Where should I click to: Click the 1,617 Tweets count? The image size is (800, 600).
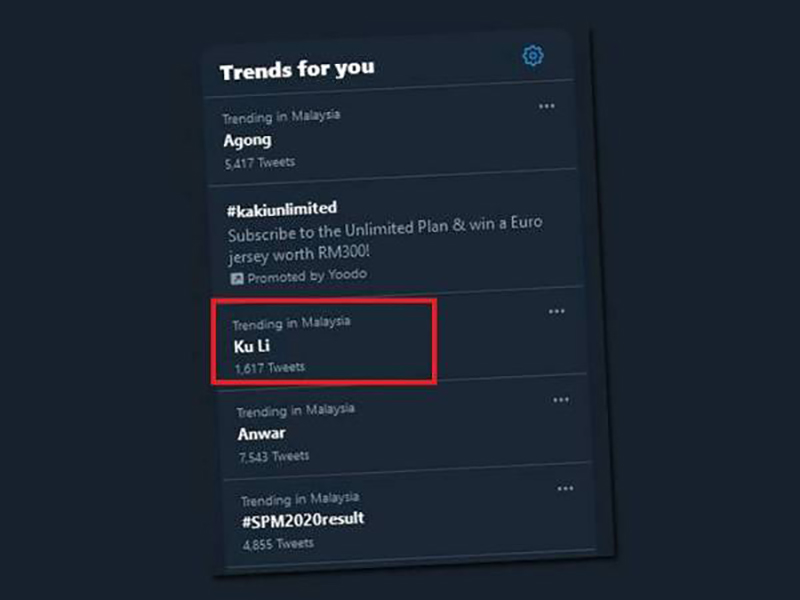click(270, 368)
